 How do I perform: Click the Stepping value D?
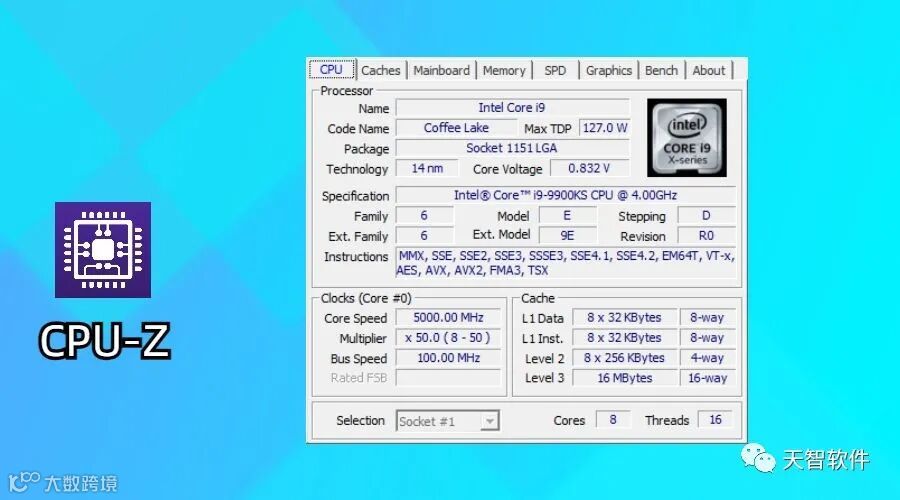pos(707,216)
